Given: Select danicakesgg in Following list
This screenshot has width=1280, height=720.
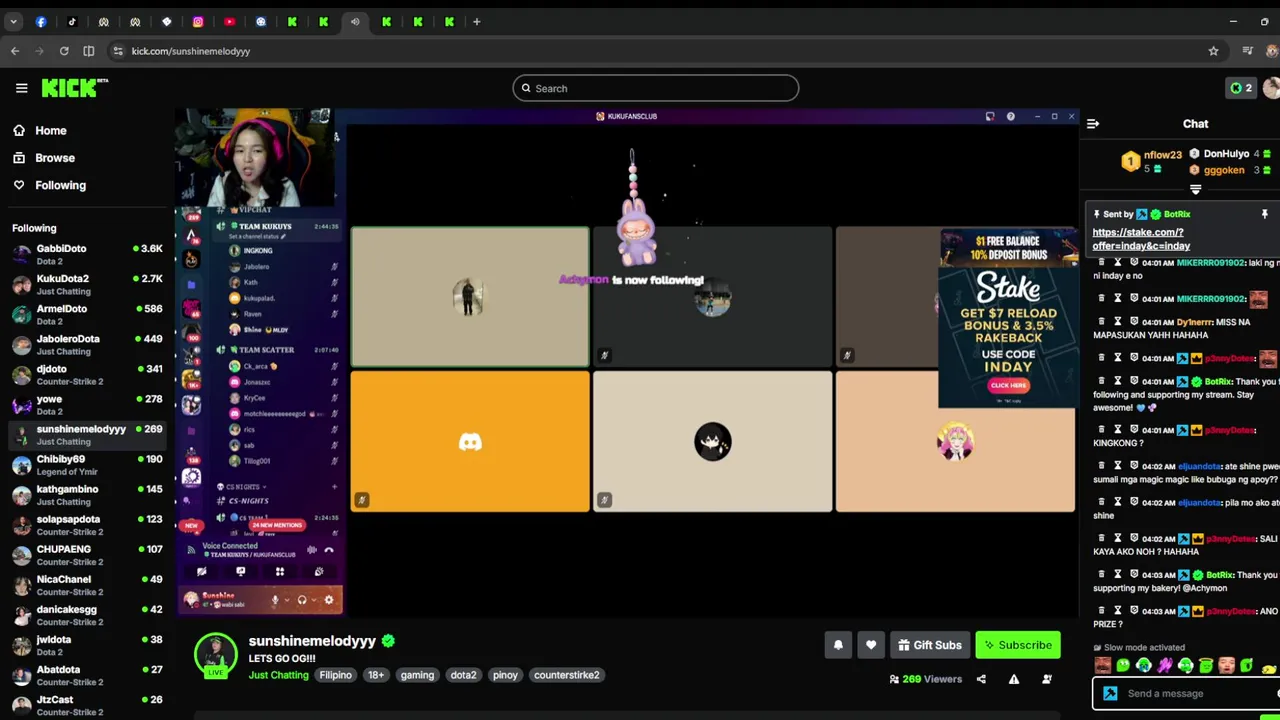Looking at the screenshot, I should pos(85,614).
